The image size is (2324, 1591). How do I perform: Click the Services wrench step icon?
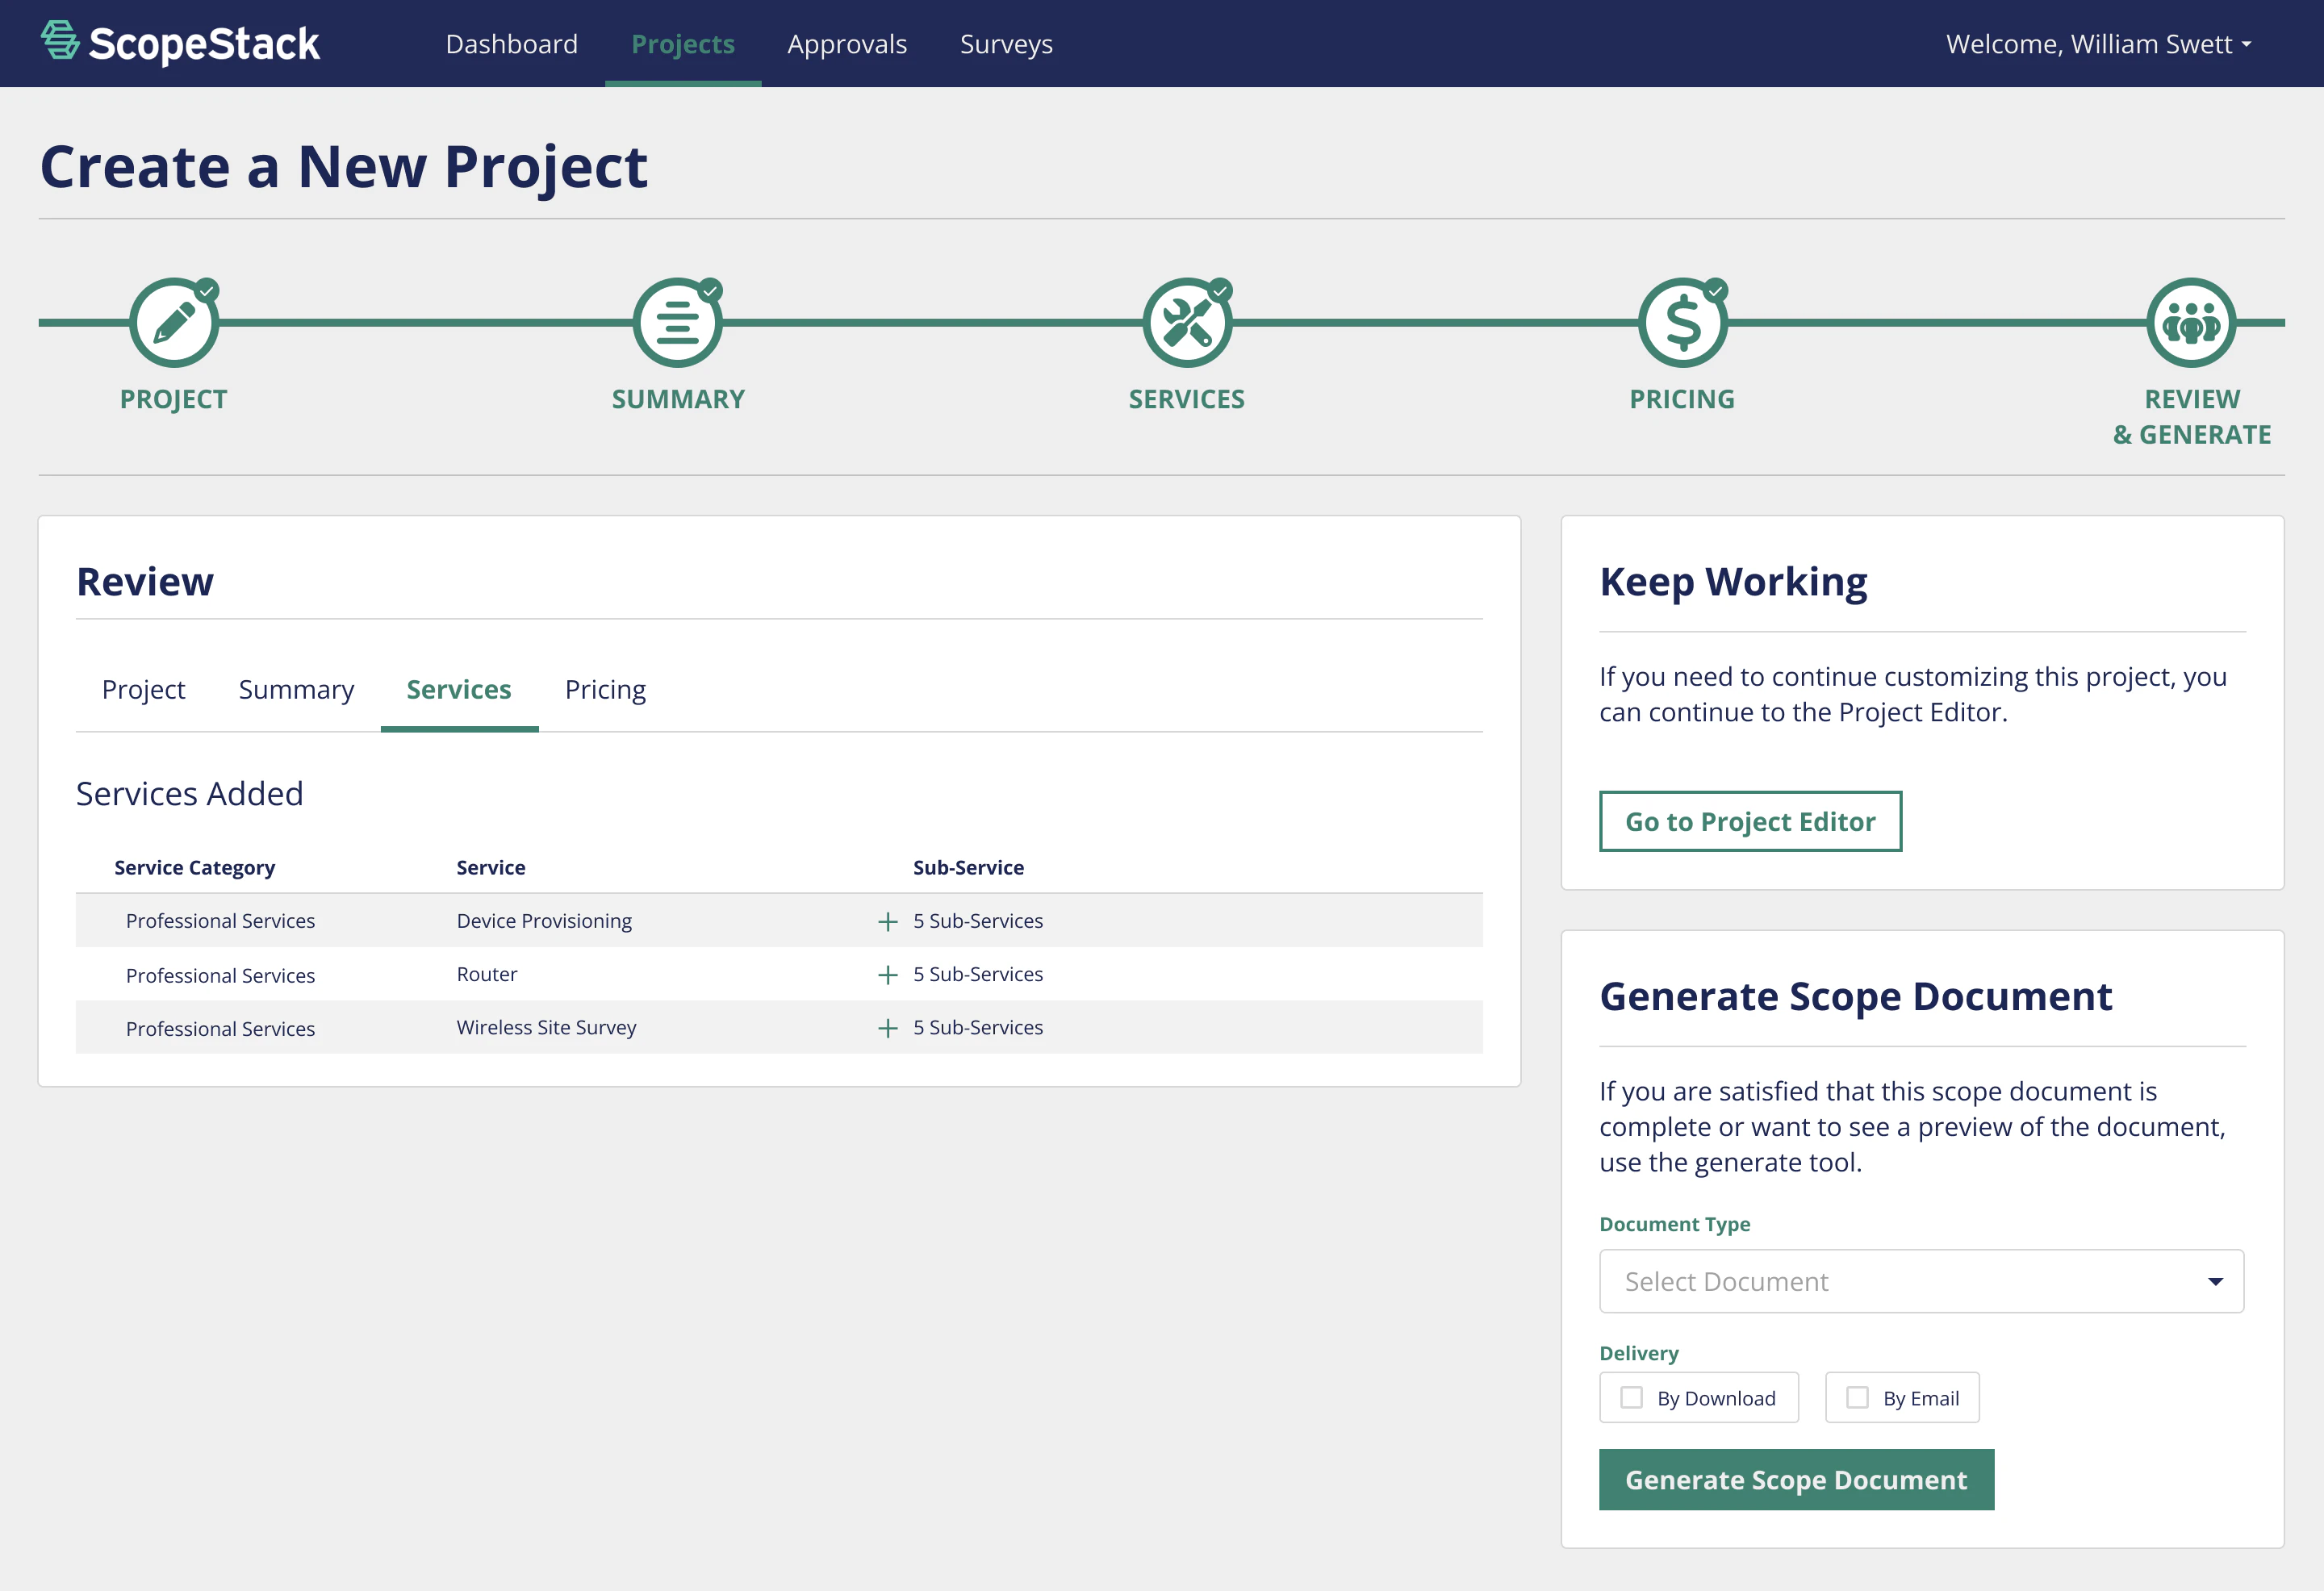(1186, 322)
